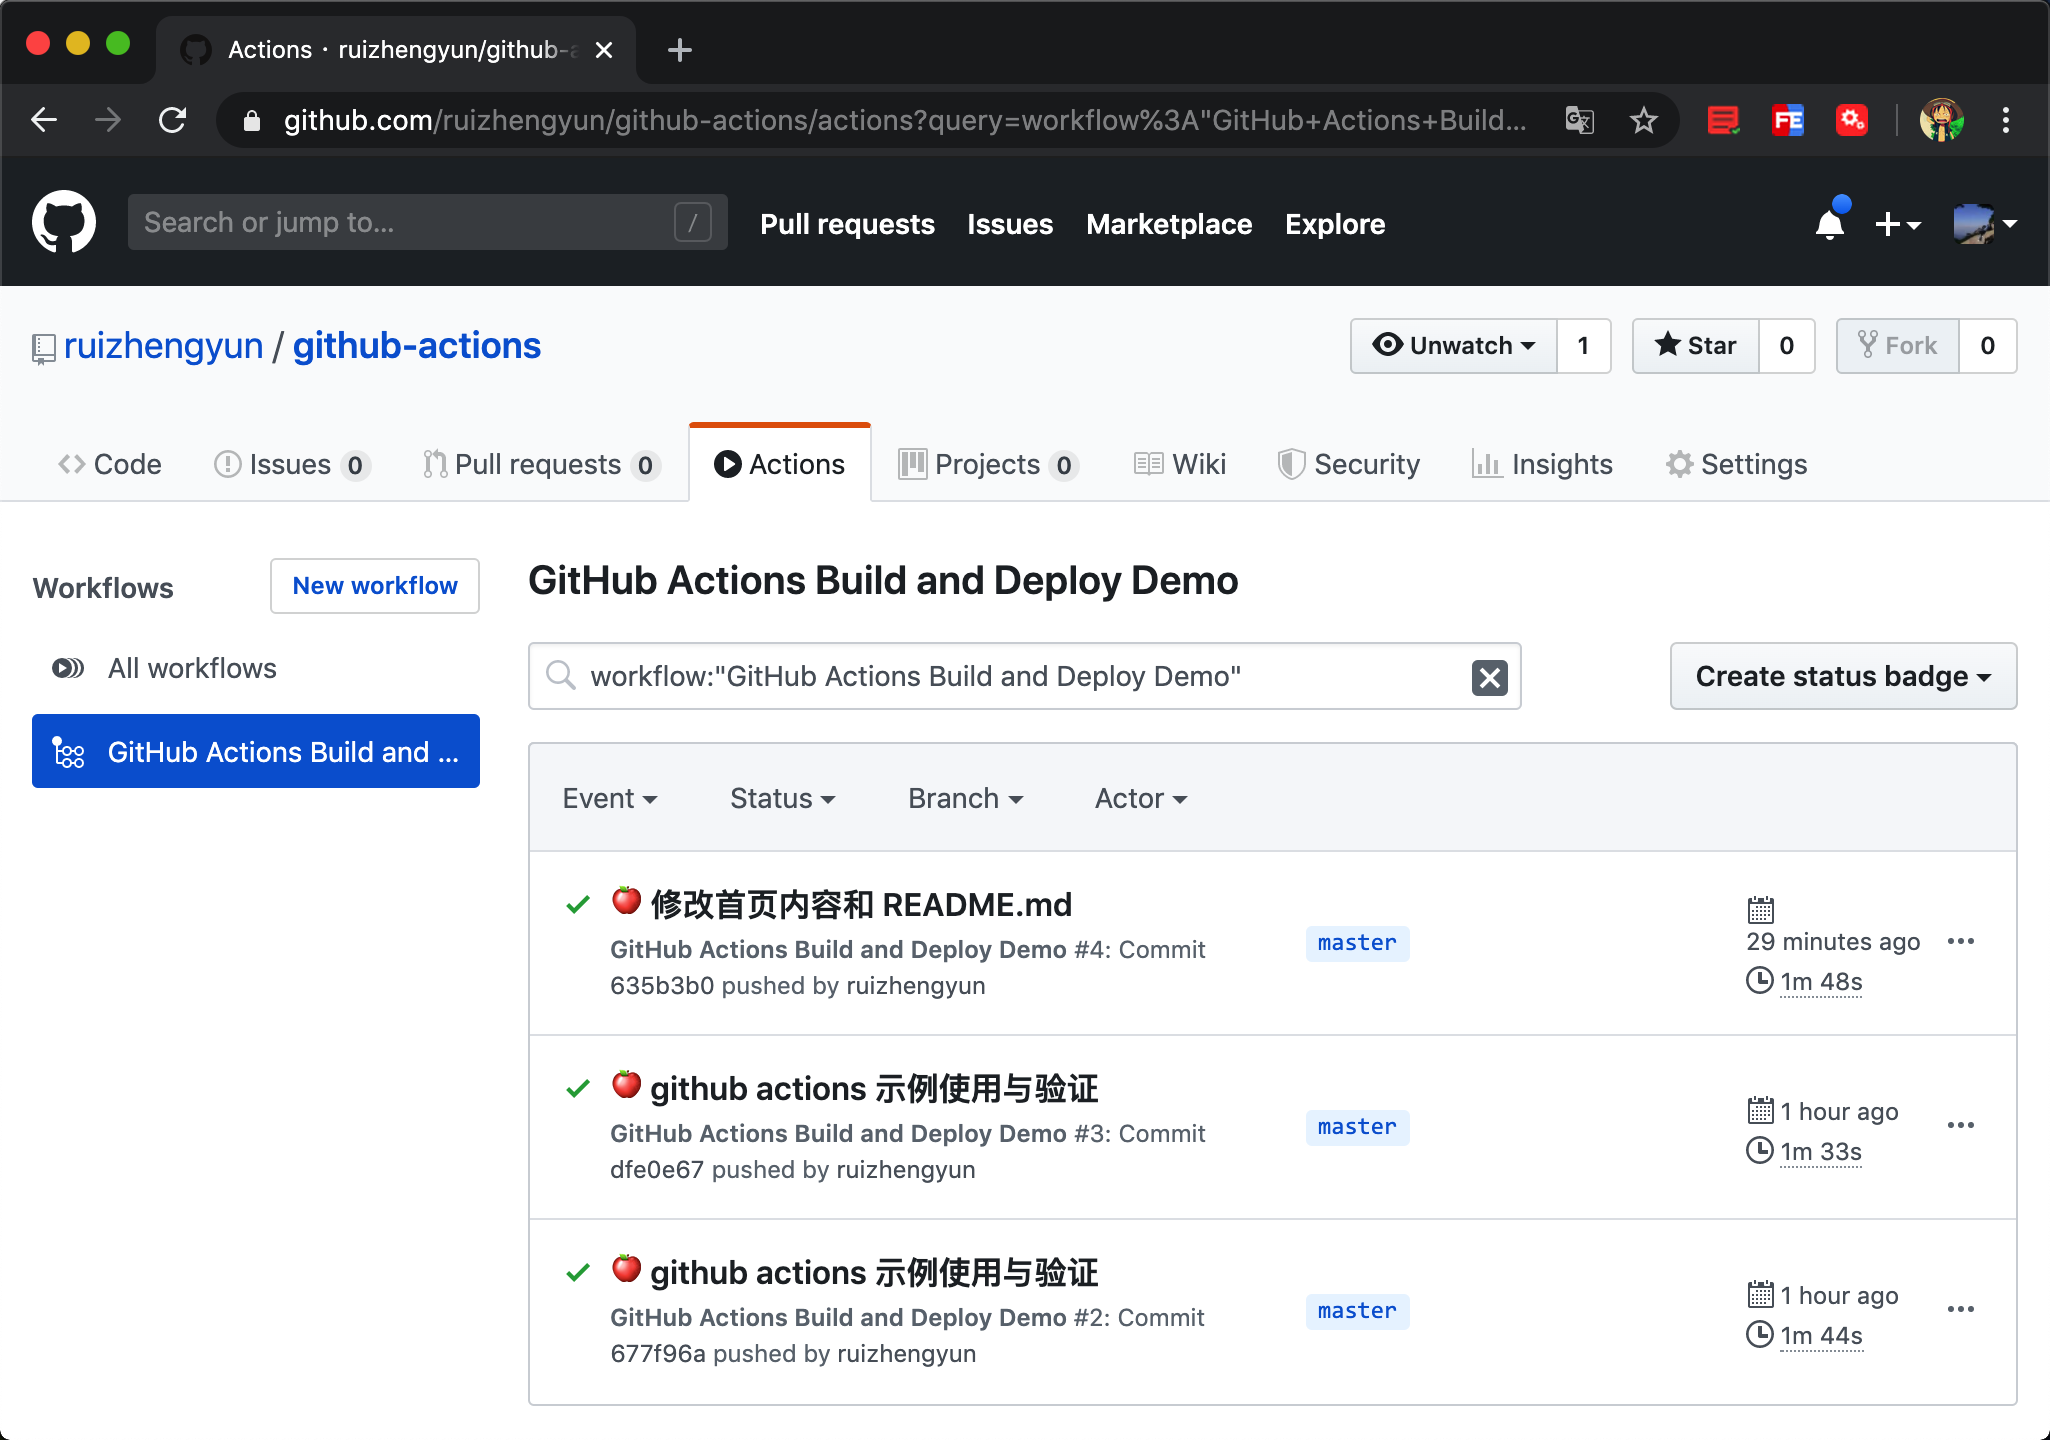
Task: Click master branch label of run #2
Action: [x=1357, y=1311]
